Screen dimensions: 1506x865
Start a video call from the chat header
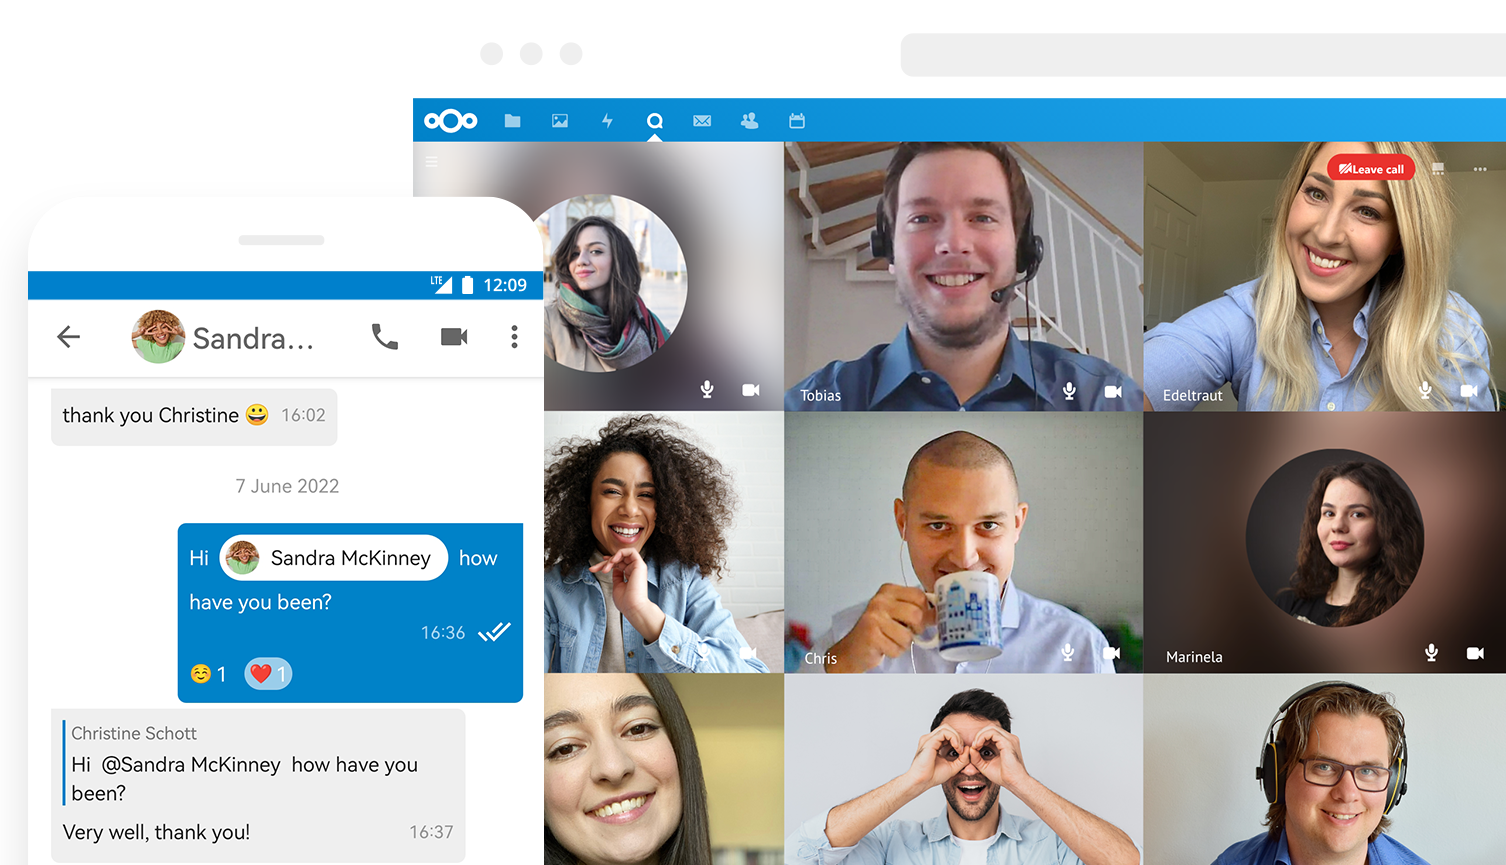point(453,337)
